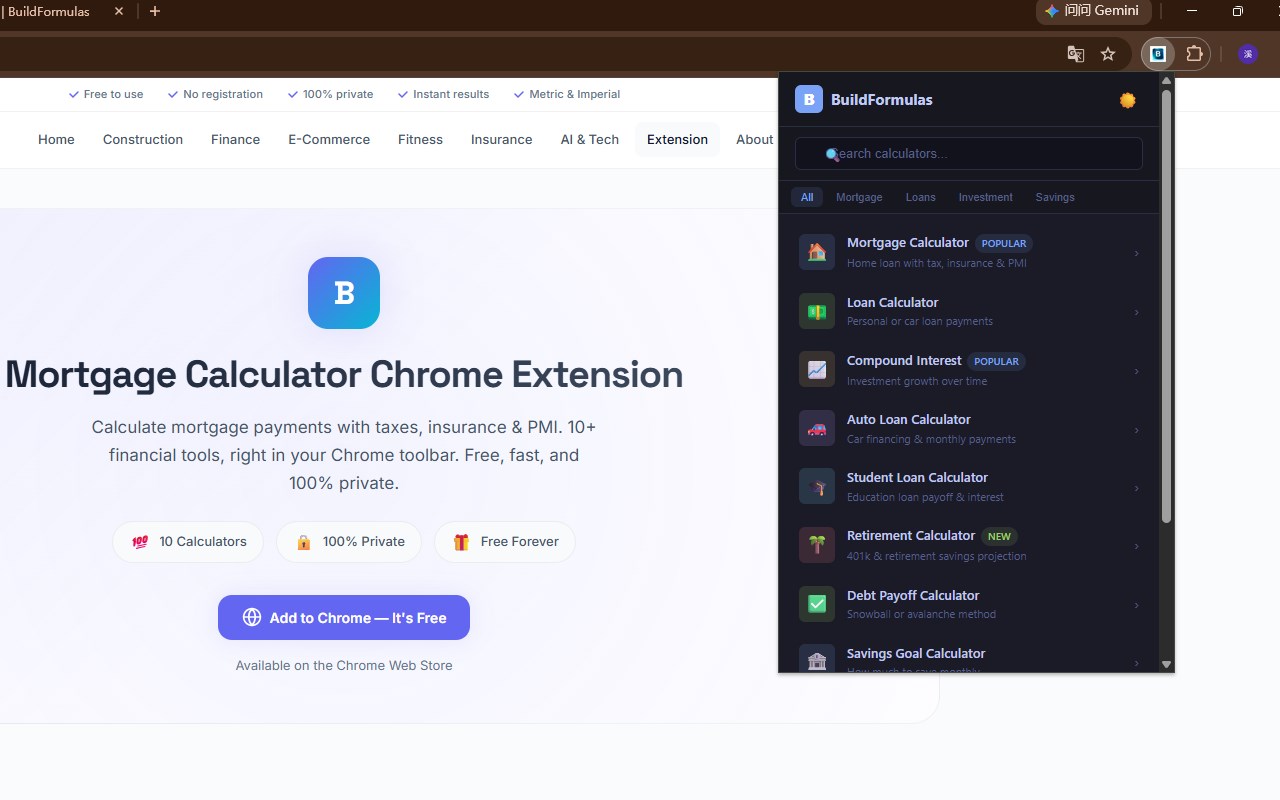Go to the Home nav link
The image size is (1280, 800).
56,140
